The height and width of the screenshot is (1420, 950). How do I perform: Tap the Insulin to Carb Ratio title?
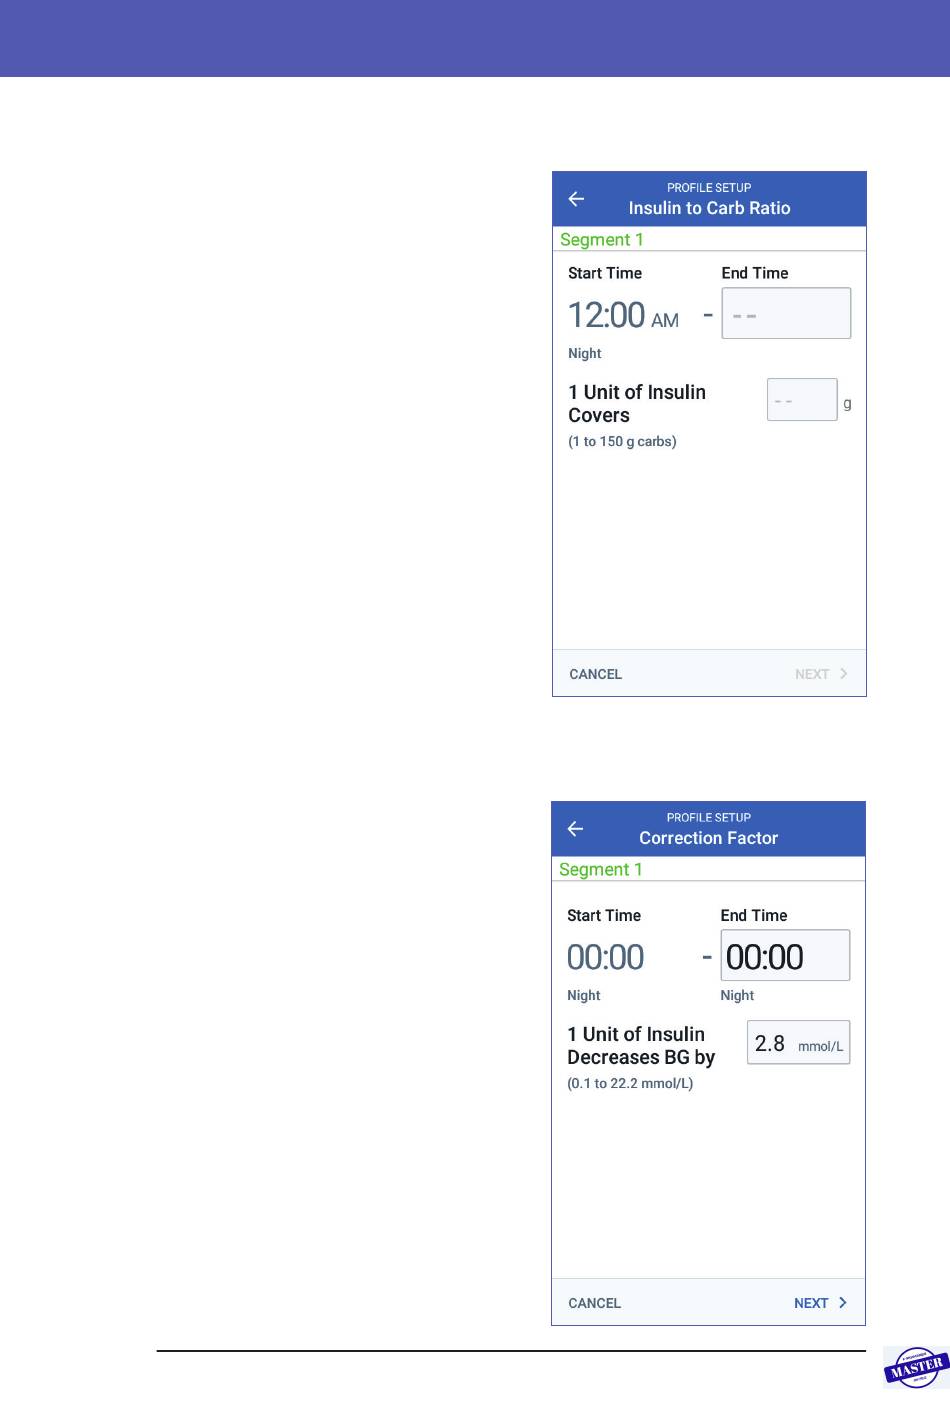709,208
